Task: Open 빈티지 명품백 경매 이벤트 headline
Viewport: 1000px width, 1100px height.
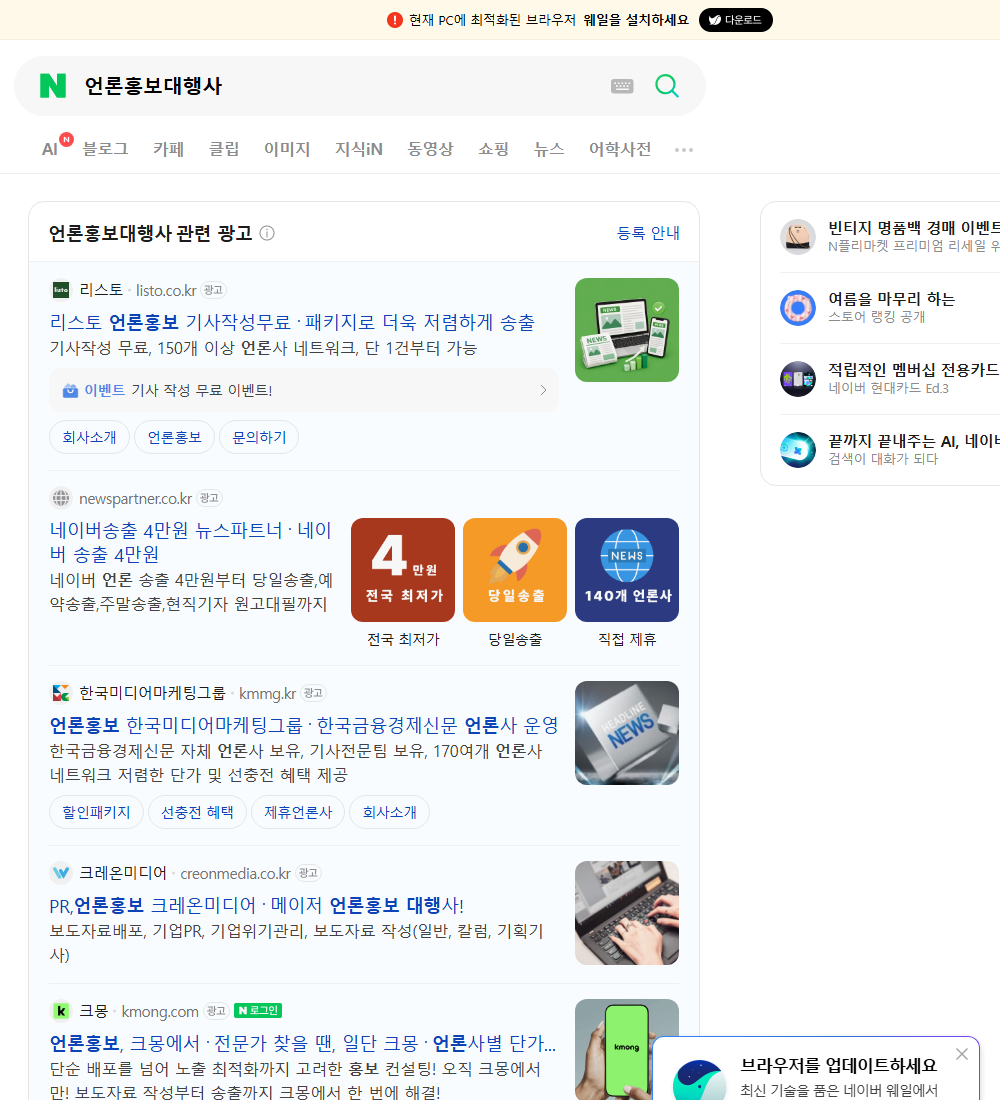Action: [914, 228]
